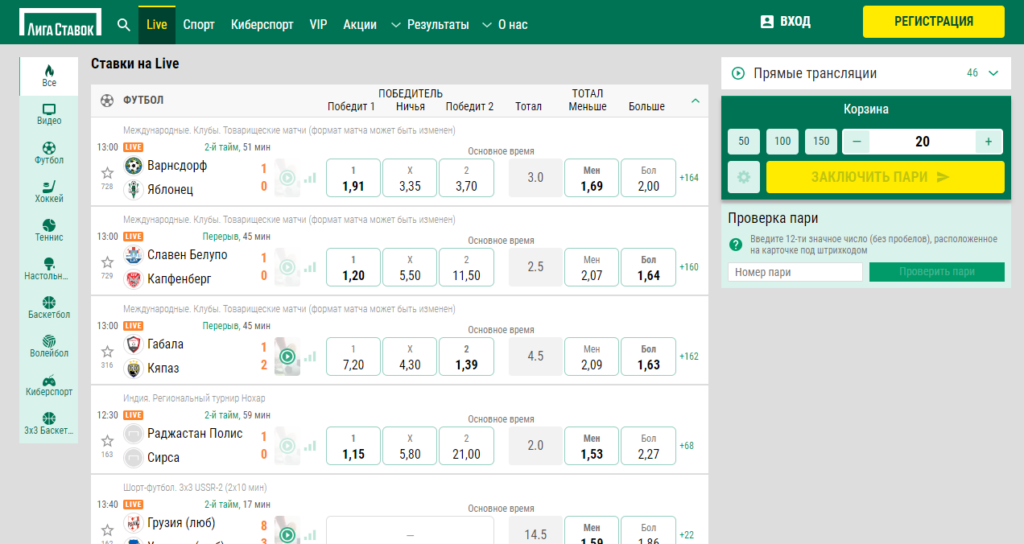Open the Спорт menu

(x=199, y=25)
